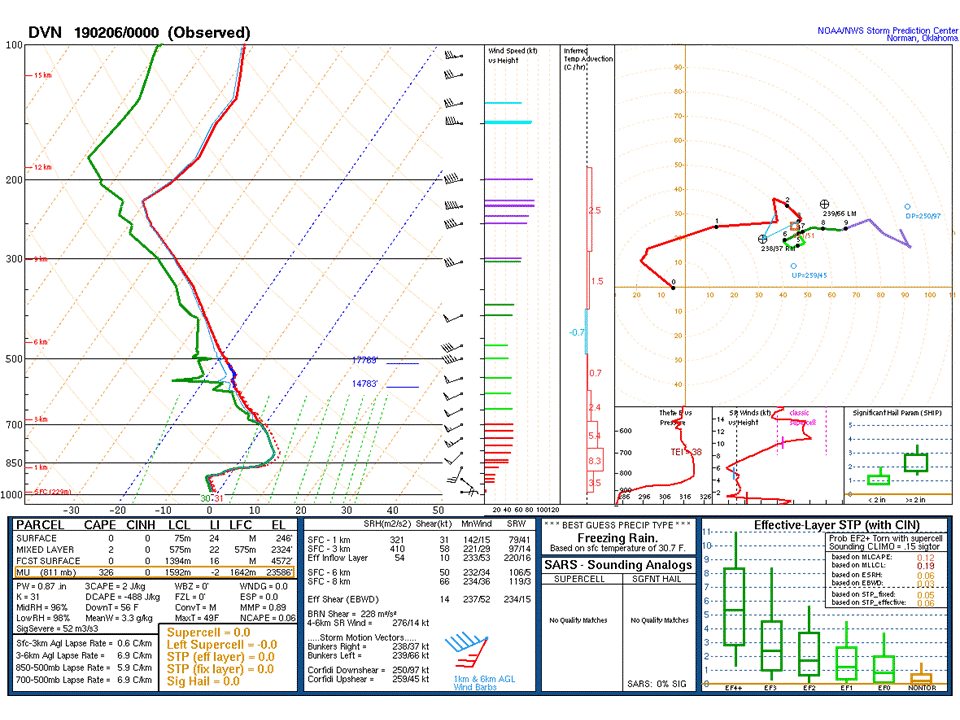The image size is (960, 720).
Task: Click the EF4+ box-and-whisker plot
Action: (734, 606)
